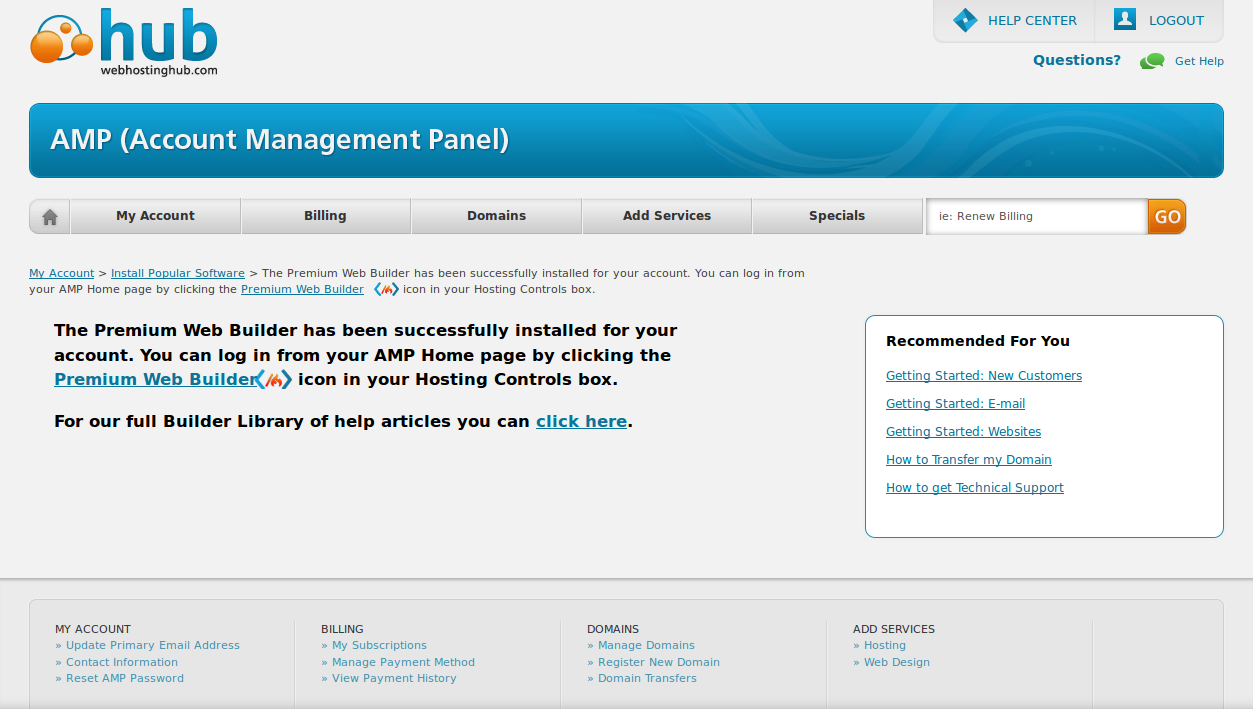Click the small Web Builder icon in breadcrumb

tap(386, 290)
